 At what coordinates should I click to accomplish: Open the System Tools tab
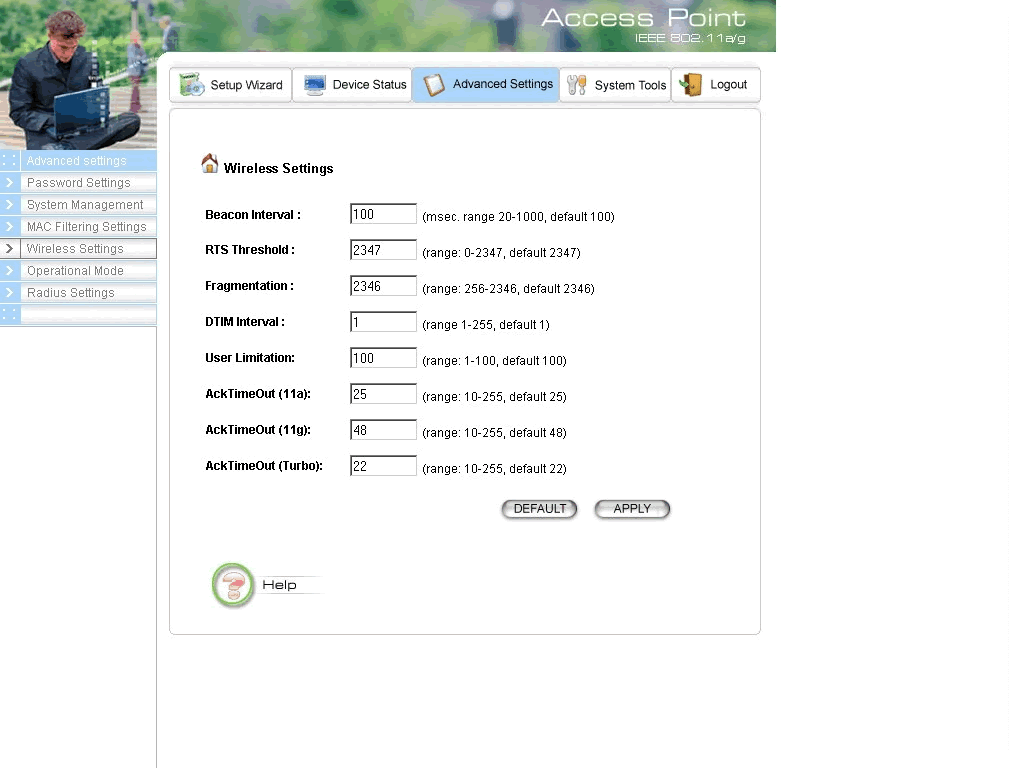tap(615, 85)
